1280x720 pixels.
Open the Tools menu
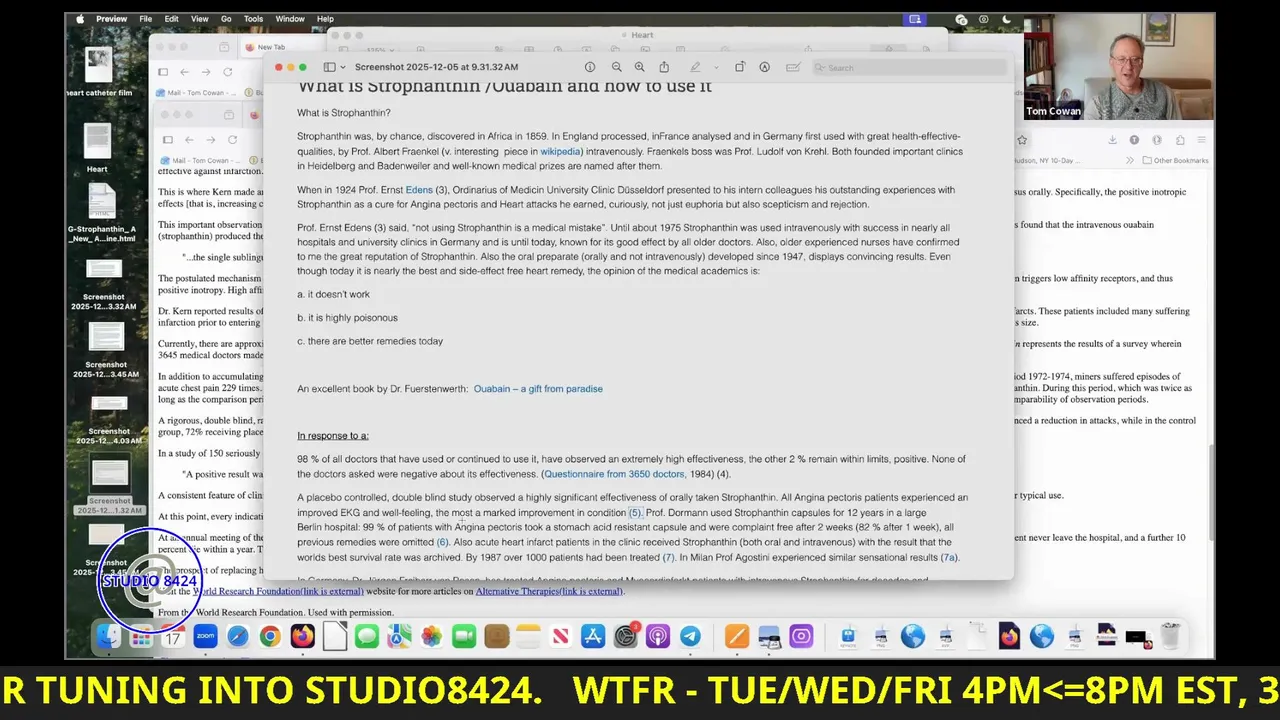click(254, 19)
